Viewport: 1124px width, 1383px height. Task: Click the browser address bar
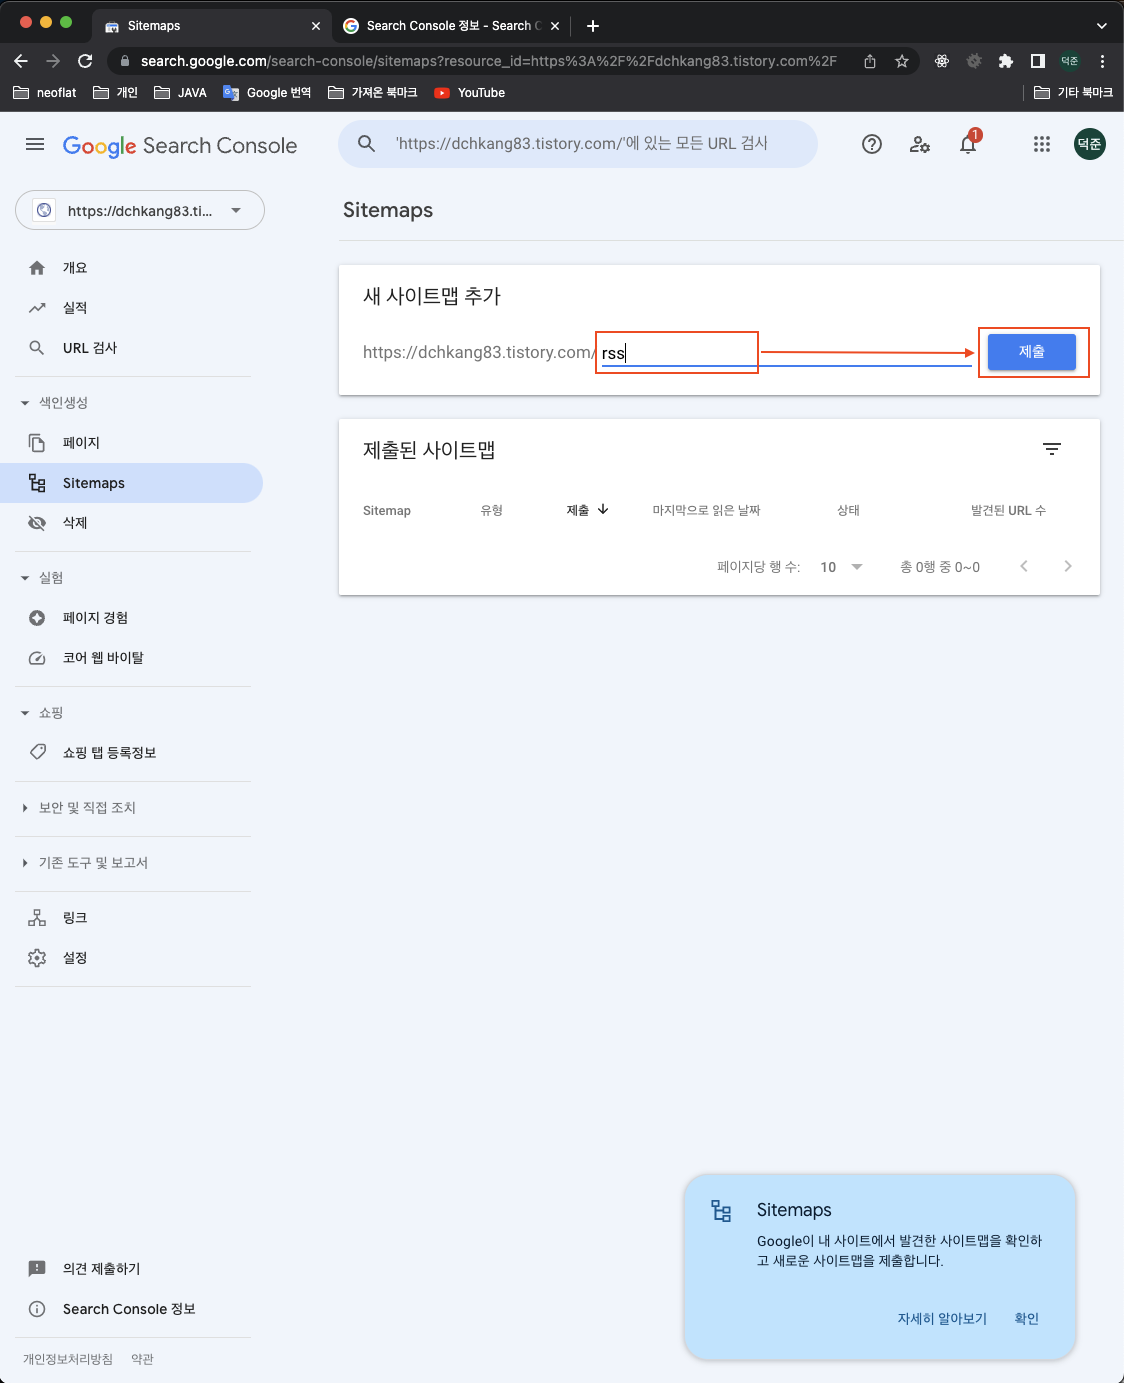[x=488, y=61]
